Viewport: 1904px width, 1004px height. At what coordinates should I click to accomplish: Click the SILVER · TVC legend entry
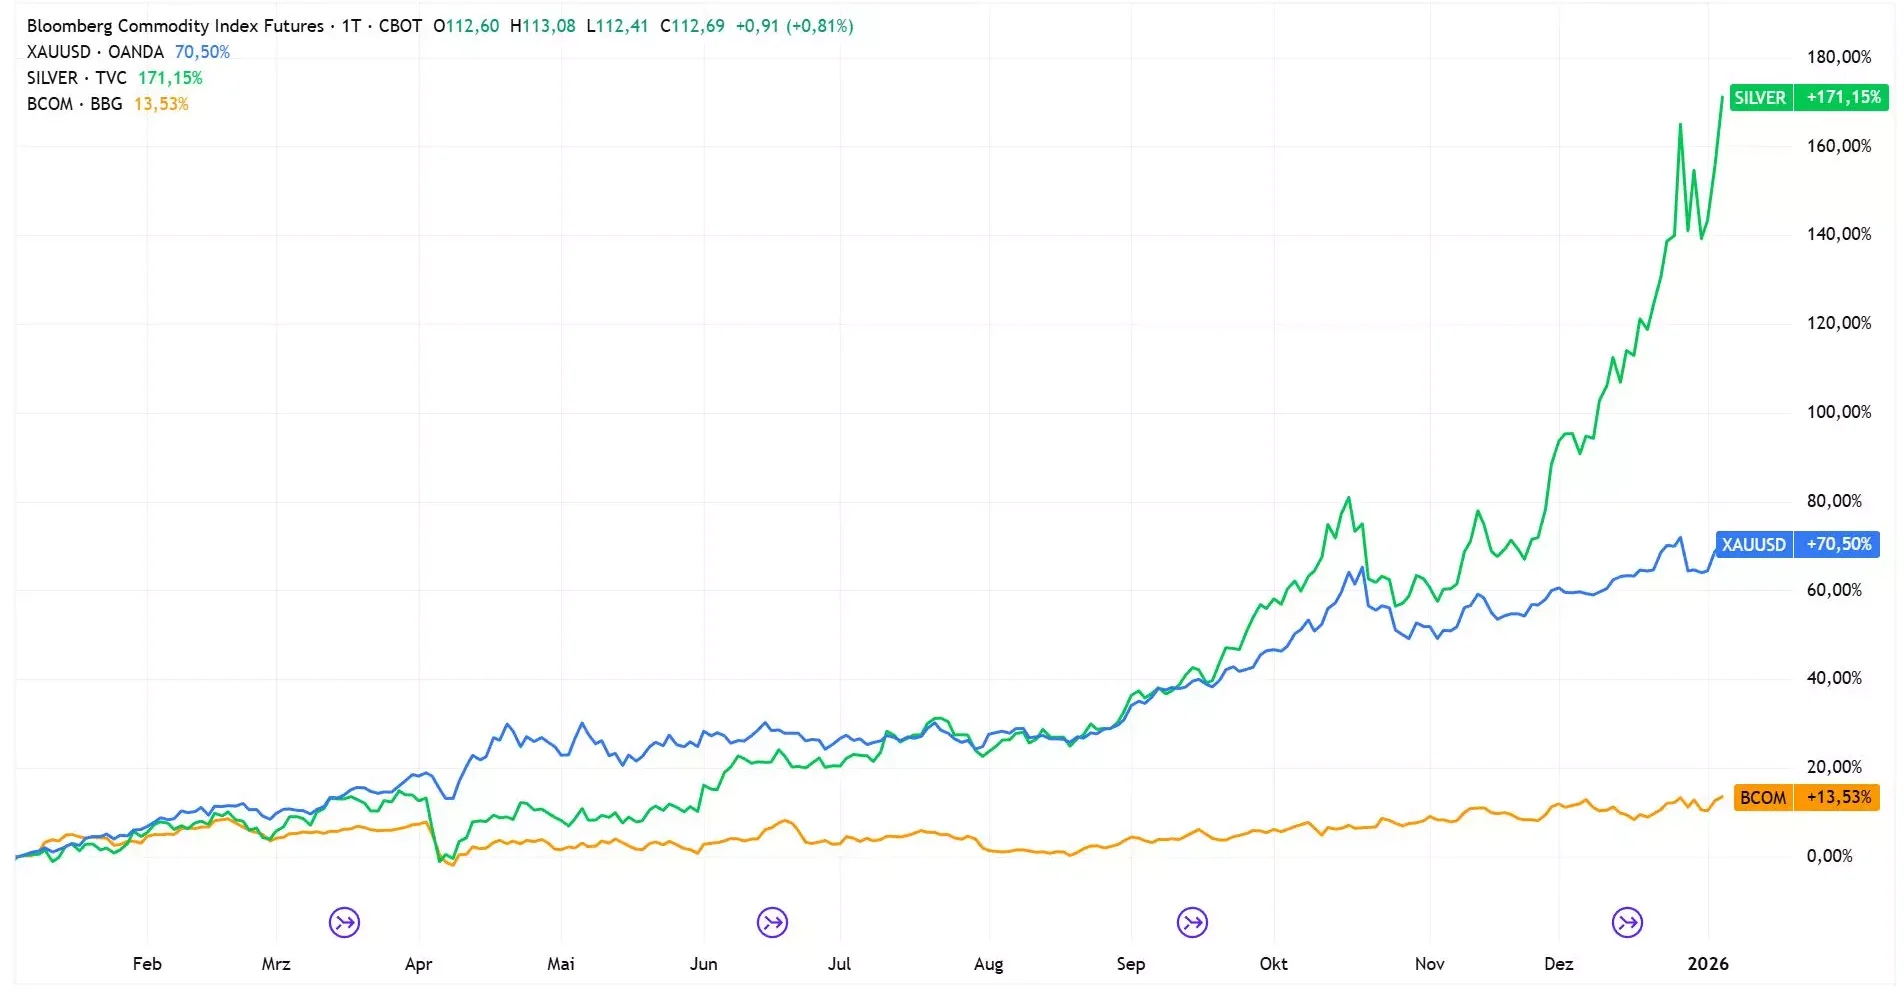[77, 78]
